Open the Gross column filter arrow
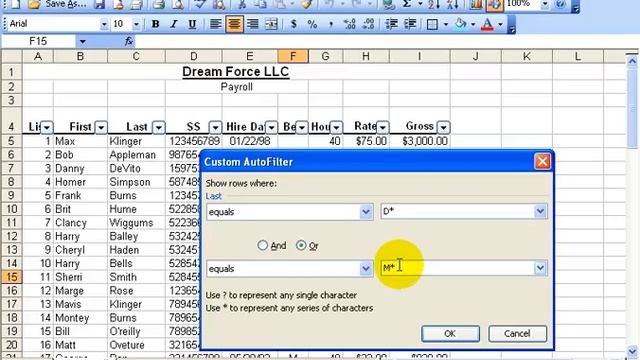Viewport: 640px width, 360px height. 443,128
